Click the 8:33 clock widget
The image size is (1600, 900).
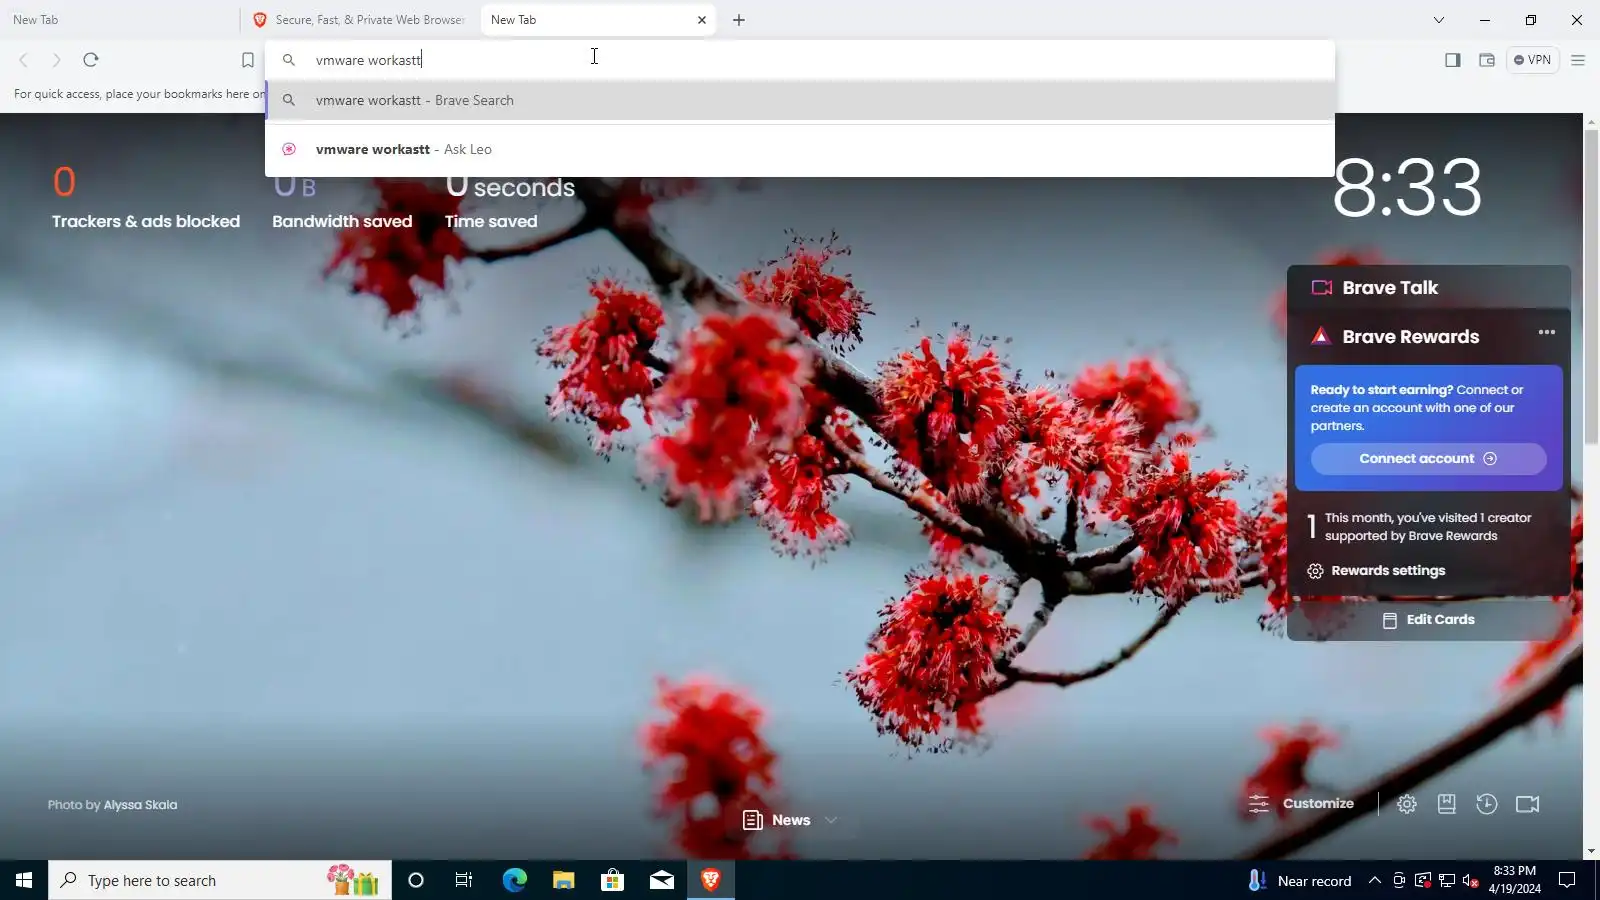coord(1408,188)
